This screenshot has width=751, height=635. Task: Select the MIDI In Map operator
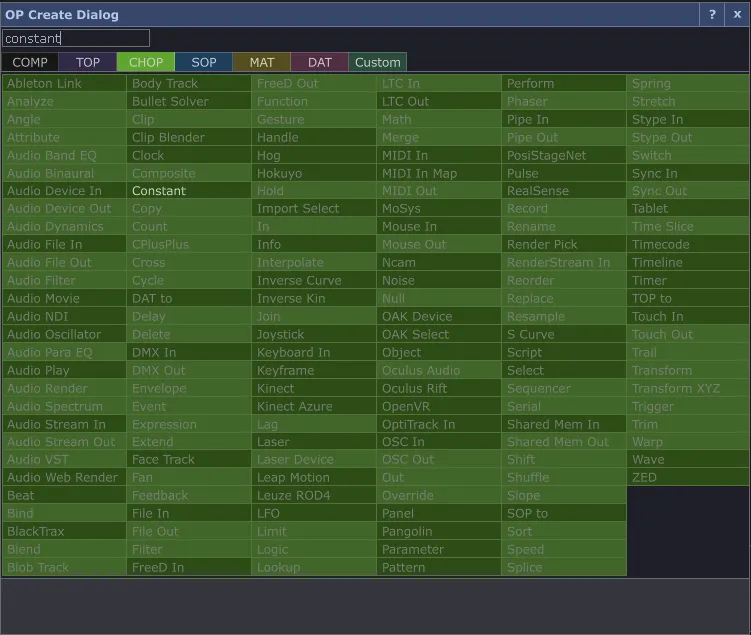coord(439,173)
